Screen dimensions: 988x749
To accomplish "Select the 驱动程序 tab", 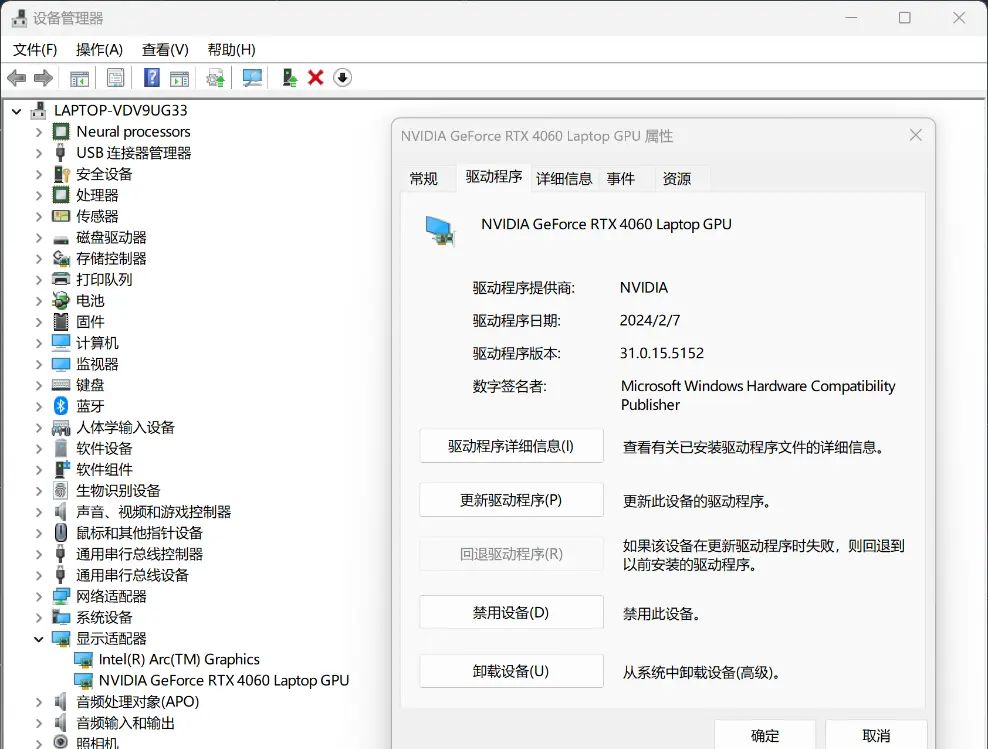I will pyautogui.click(x=493, y=177).
